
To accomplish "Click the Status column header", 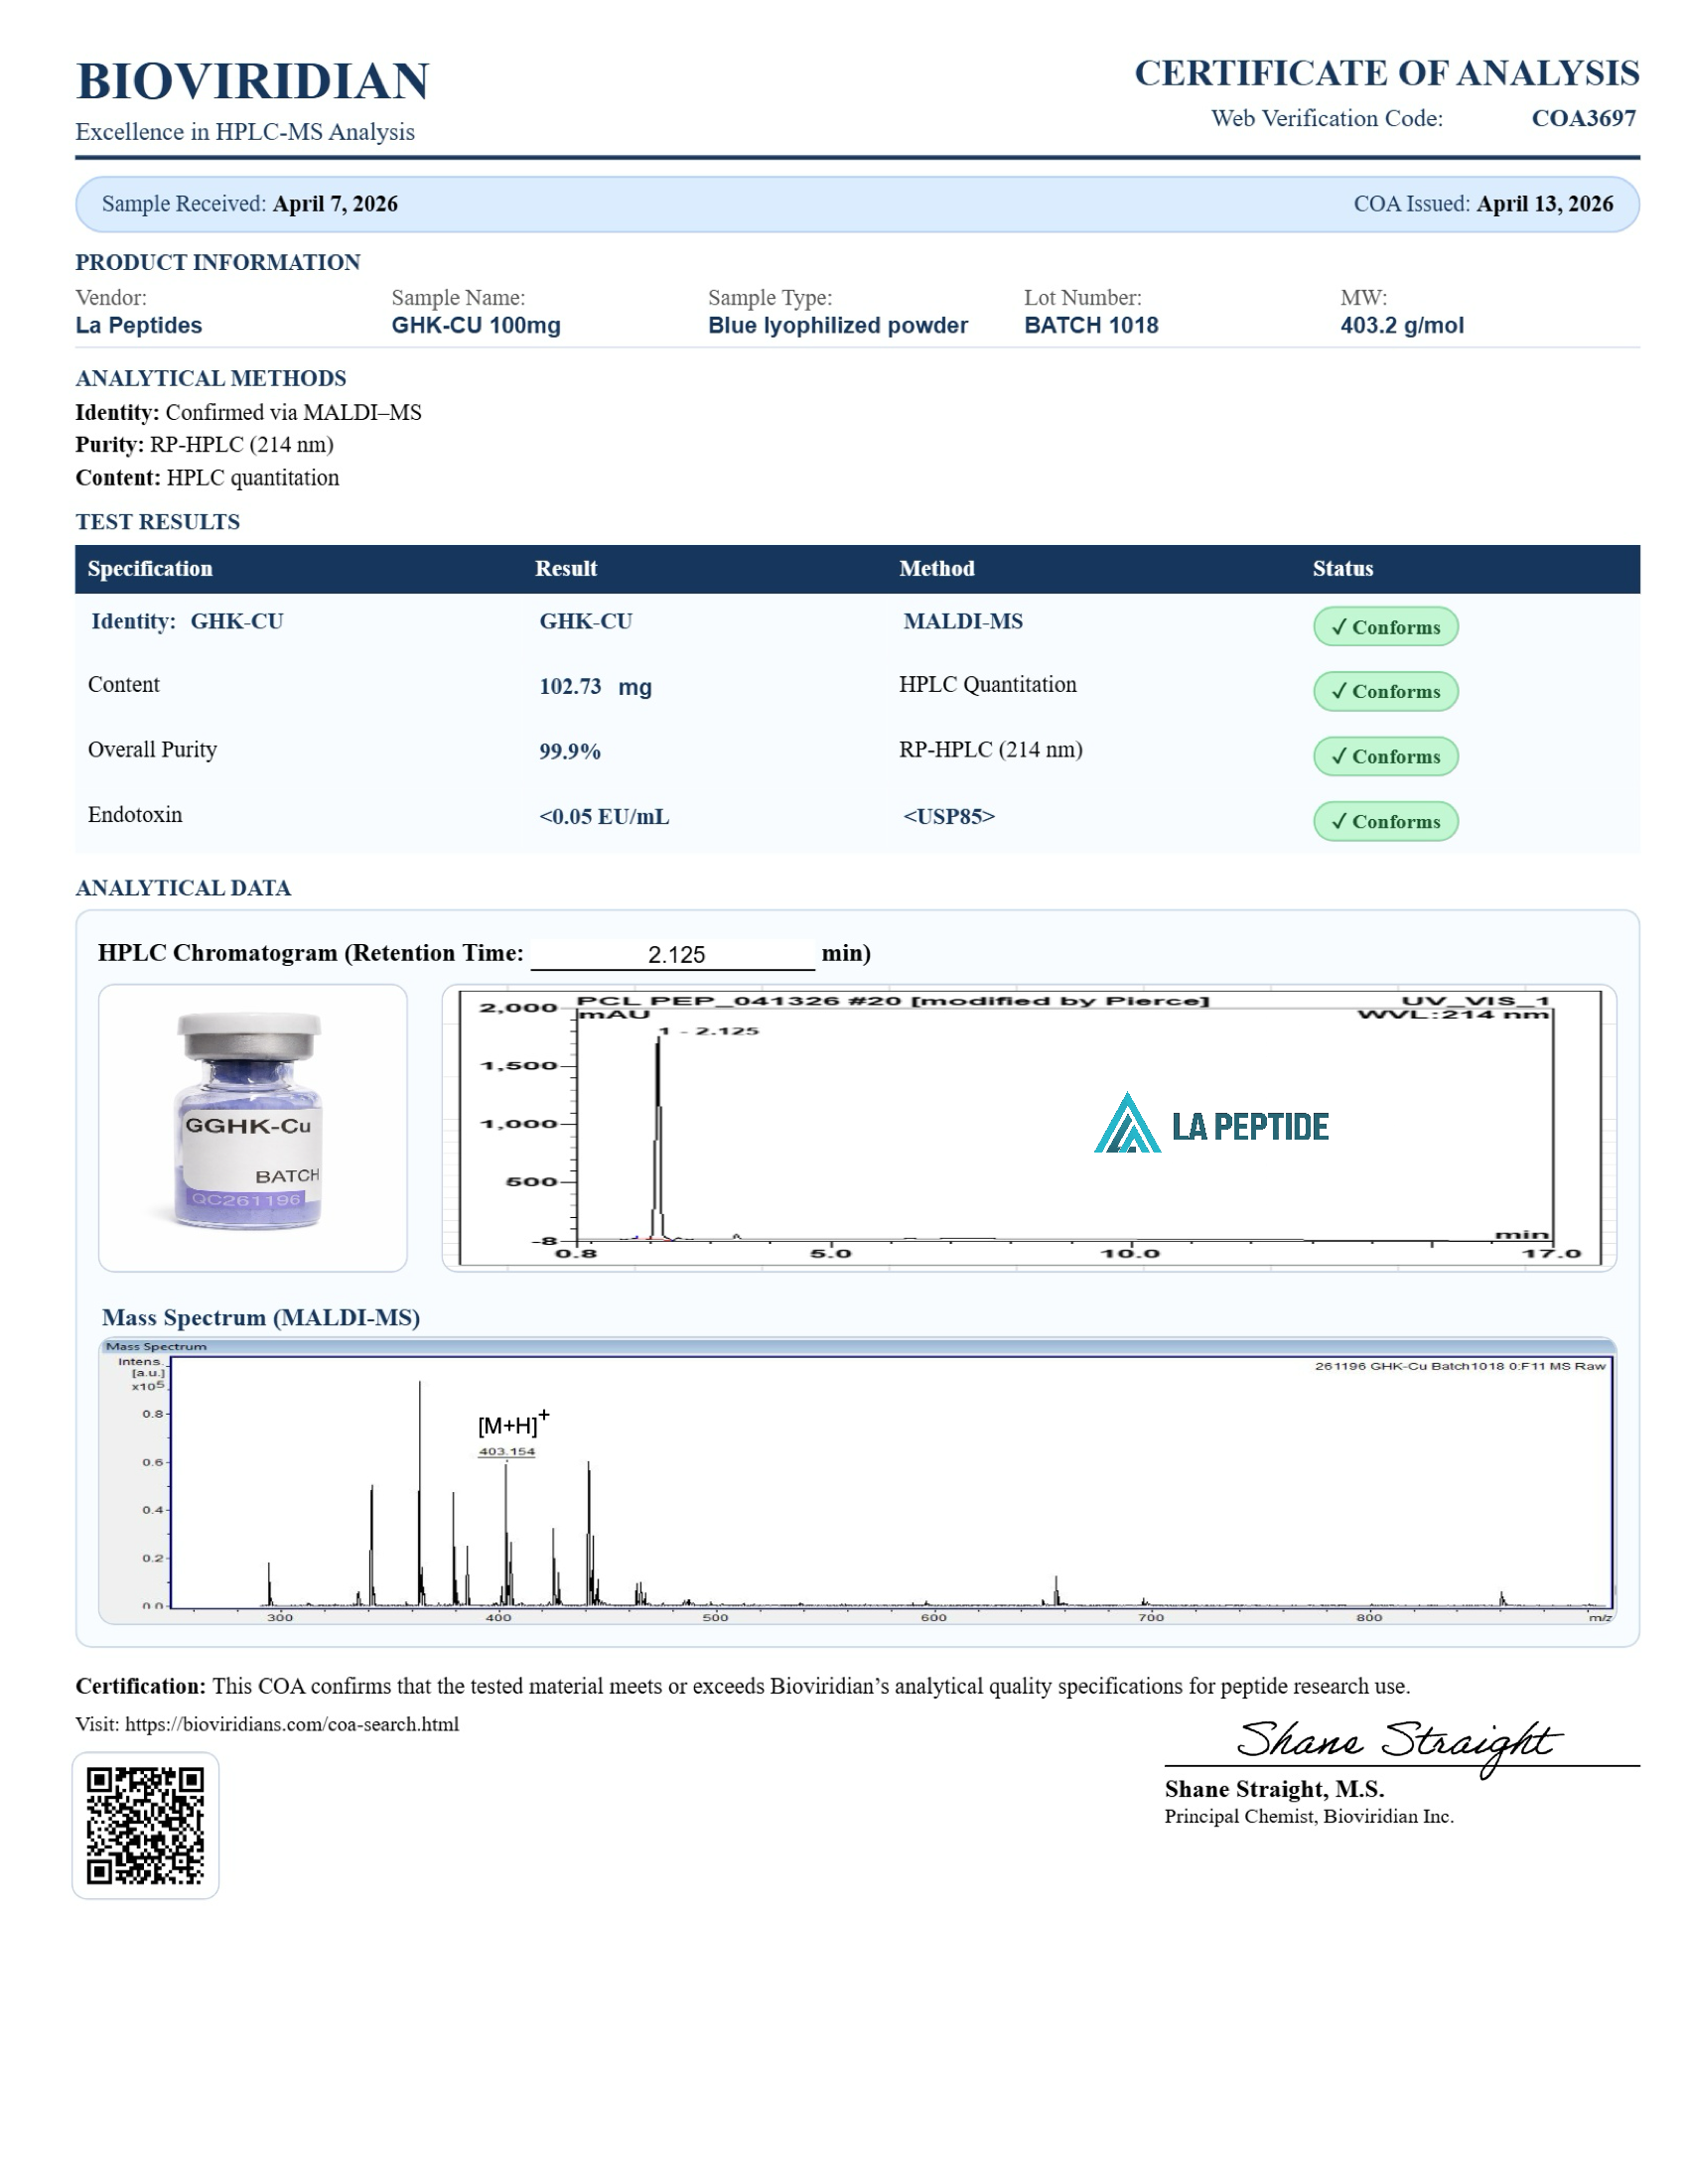I will (1342, 568).
